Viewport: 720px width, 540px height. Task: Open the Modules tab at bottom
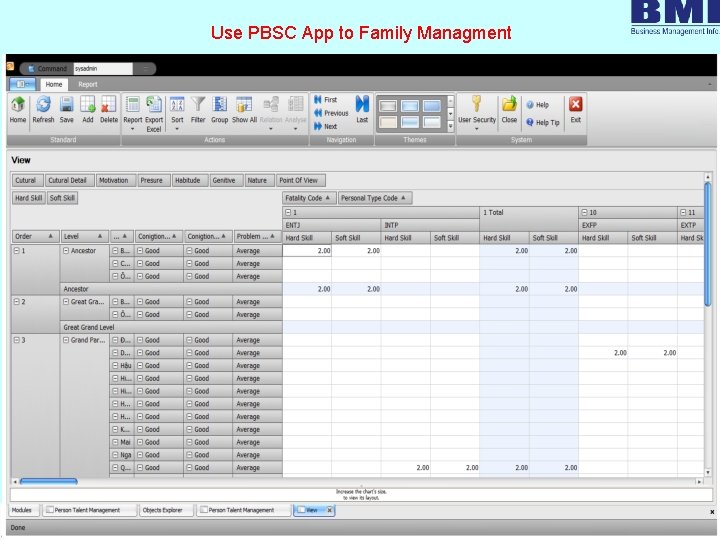tap(22, 510)
